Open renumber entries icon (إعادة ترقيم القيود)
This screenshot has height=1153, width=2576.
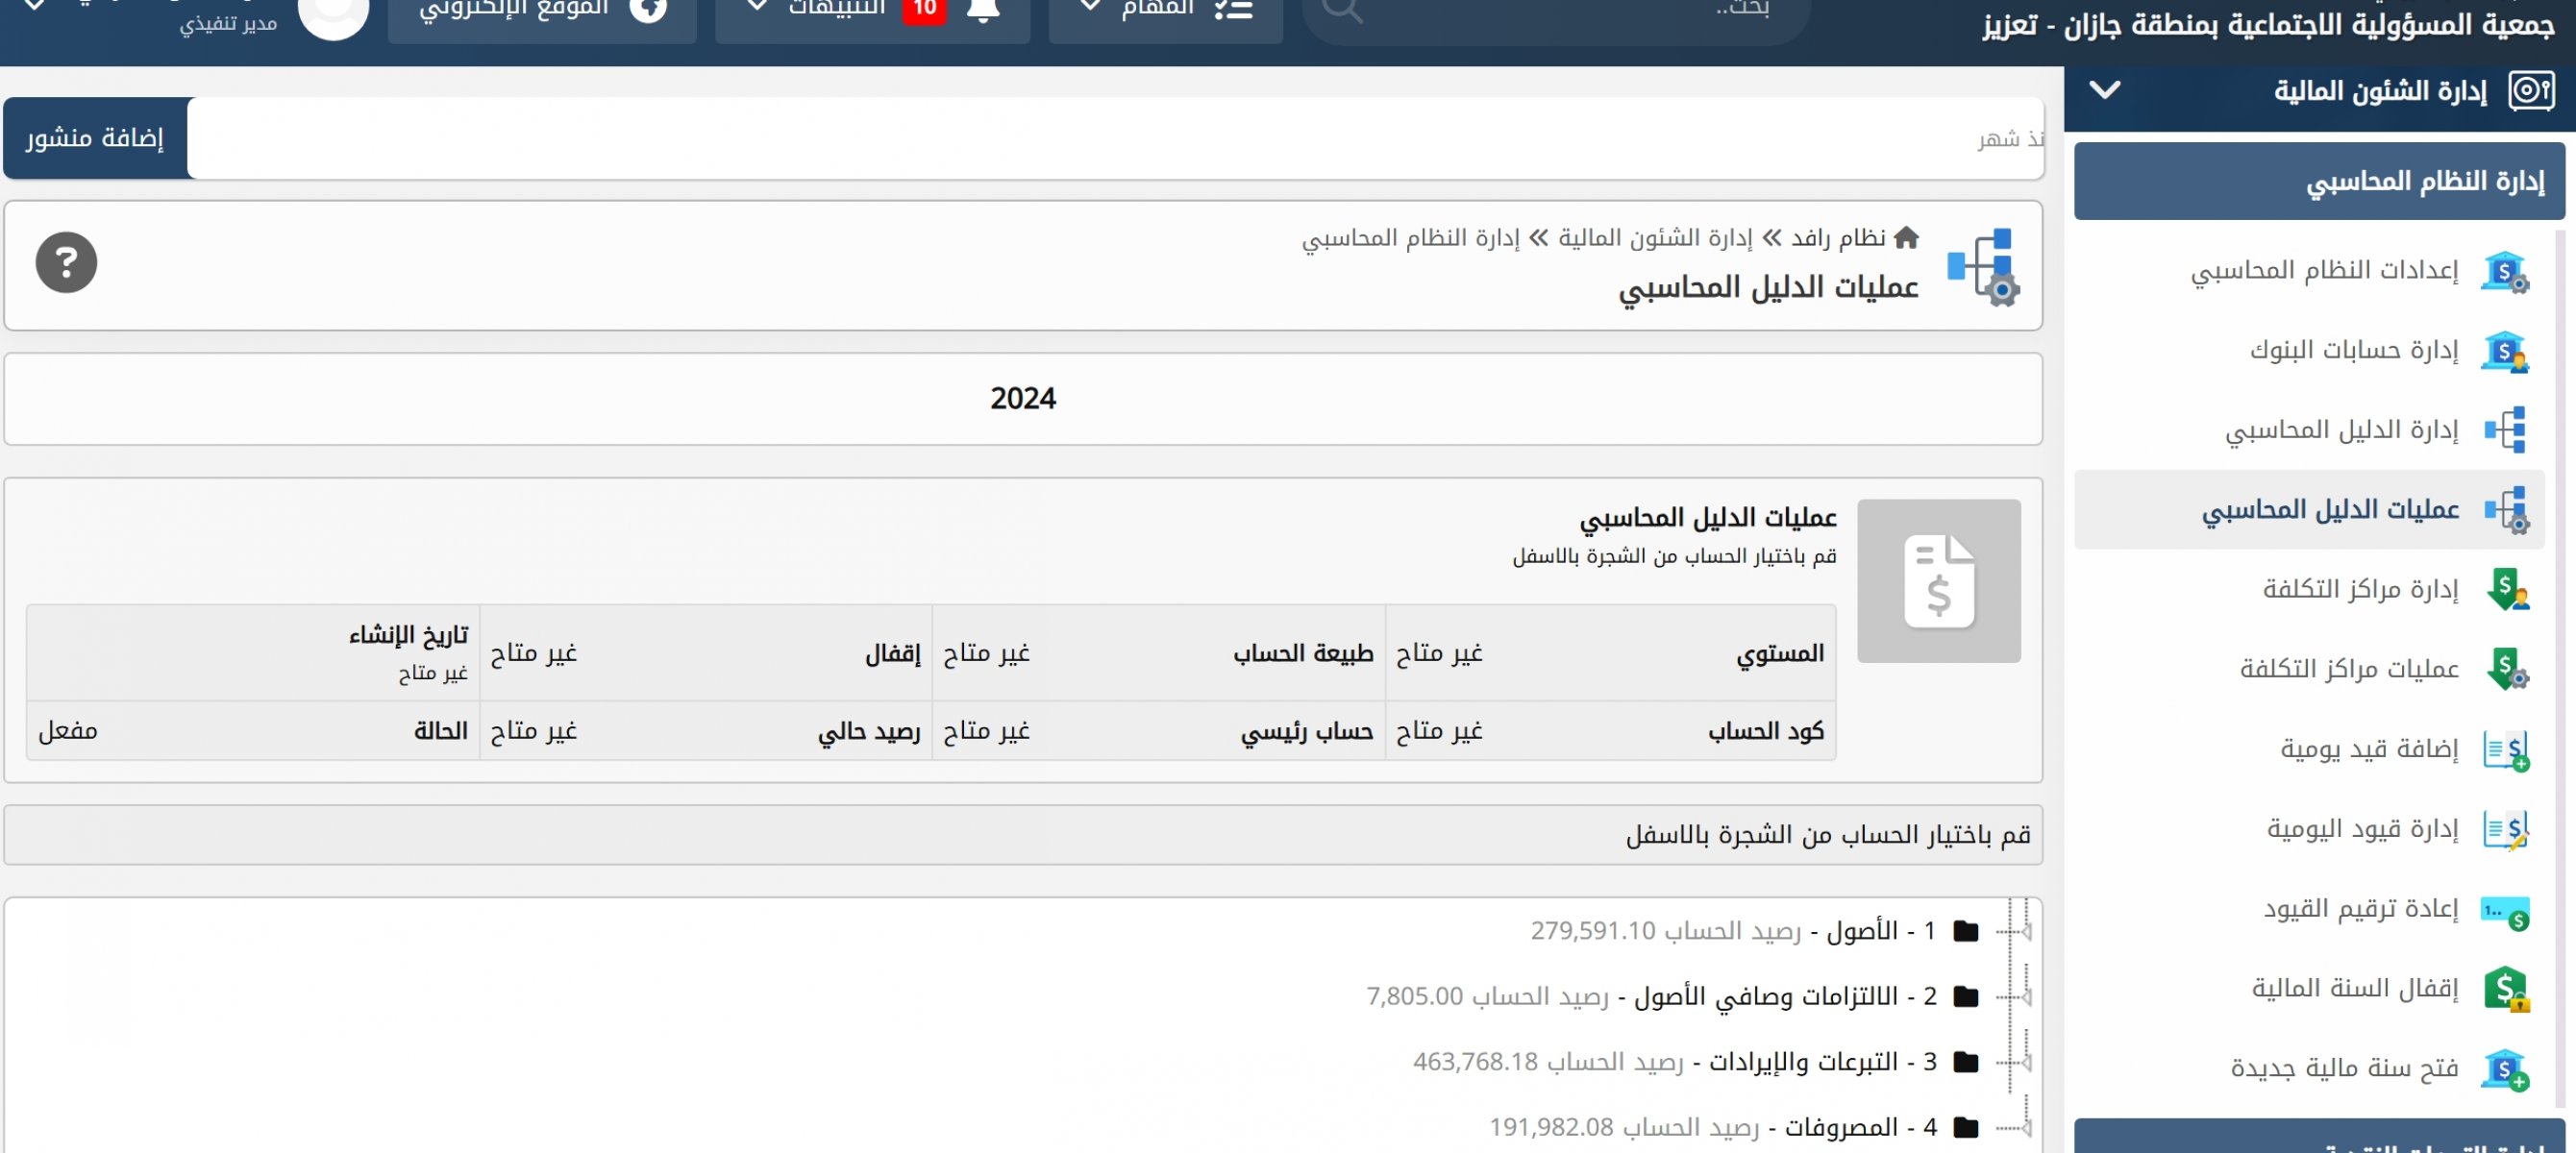point(2506,910)
